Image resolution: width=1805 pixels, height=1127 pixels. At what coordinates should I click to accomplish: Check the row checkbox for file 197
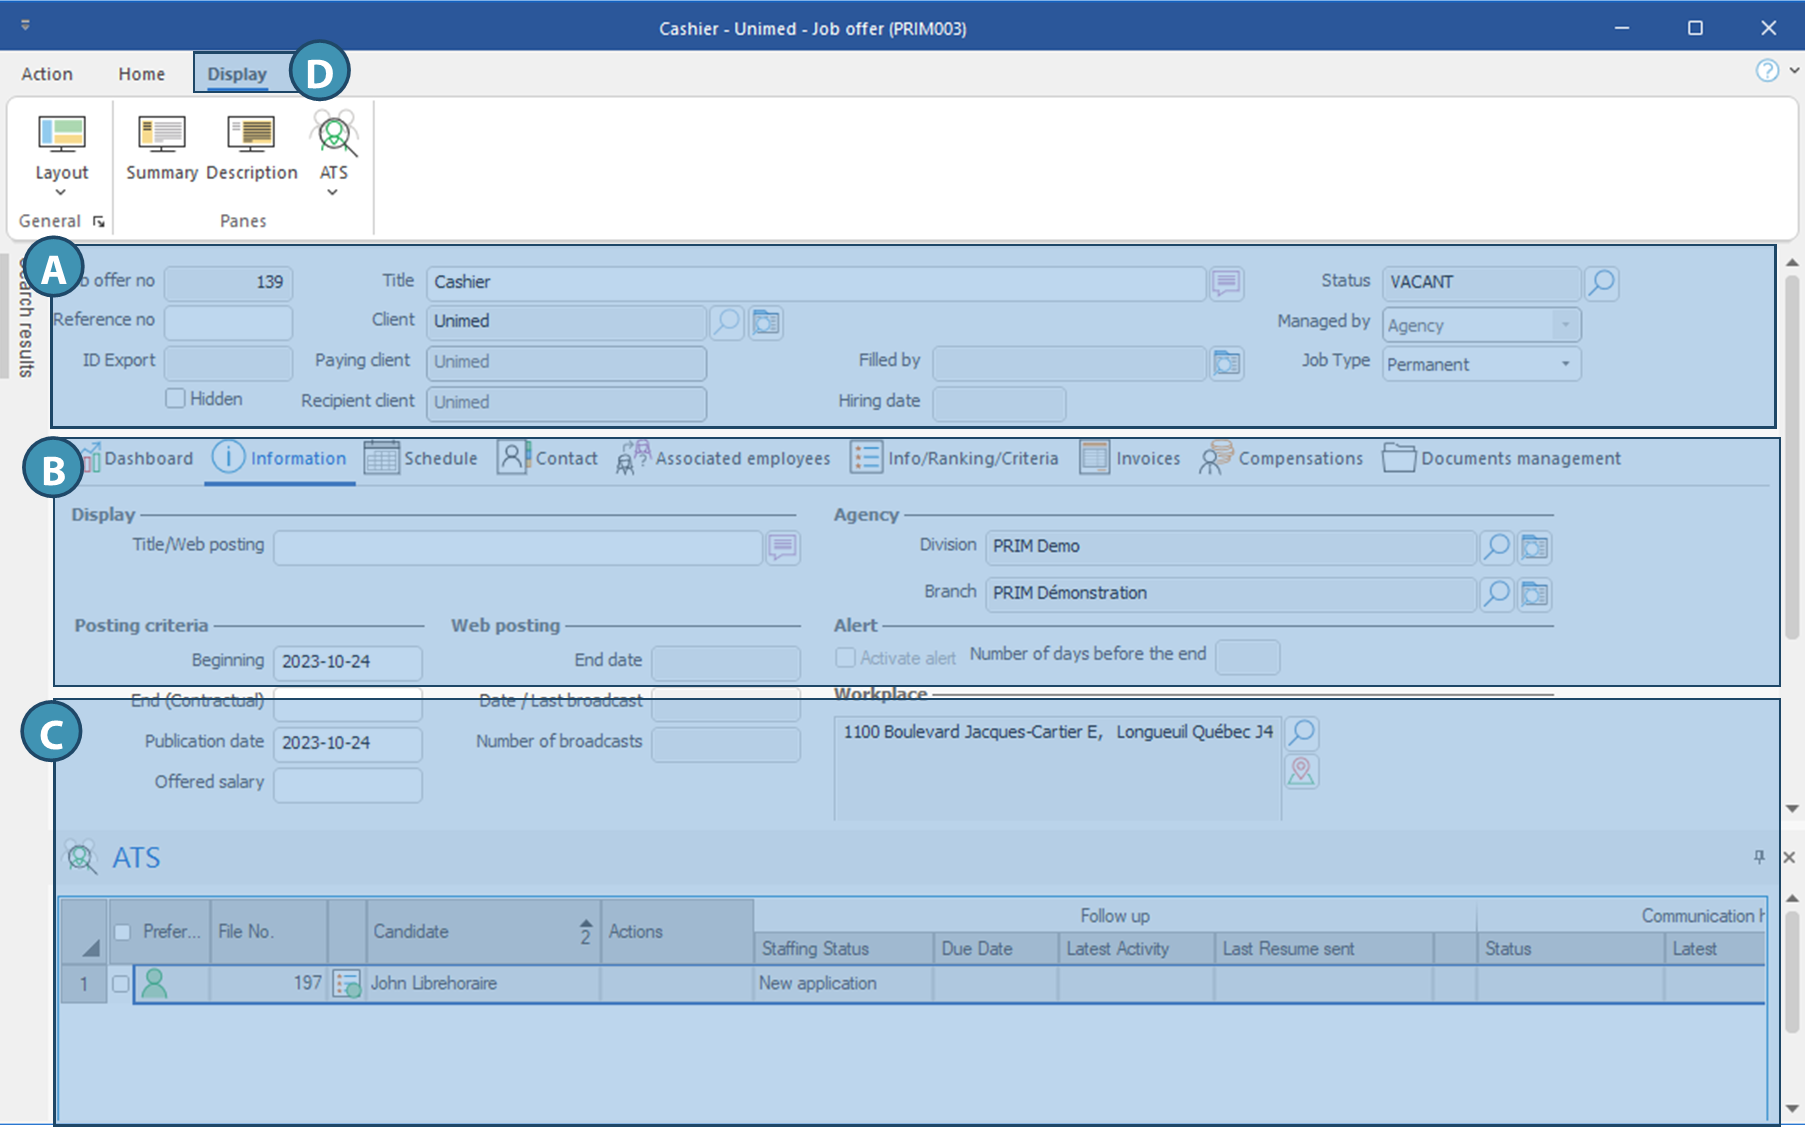coord(121,984)
